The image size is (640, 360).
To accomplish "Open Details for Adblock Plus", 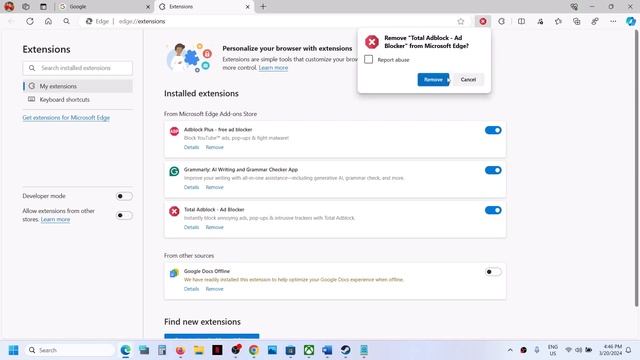I will tap(191, 147).
